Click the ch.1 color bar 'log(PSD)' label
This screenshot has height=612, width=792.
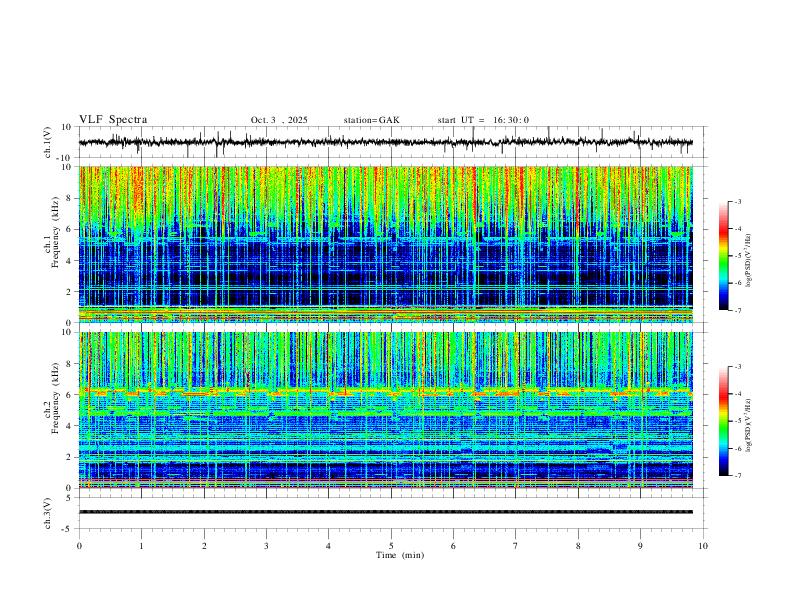748,260
